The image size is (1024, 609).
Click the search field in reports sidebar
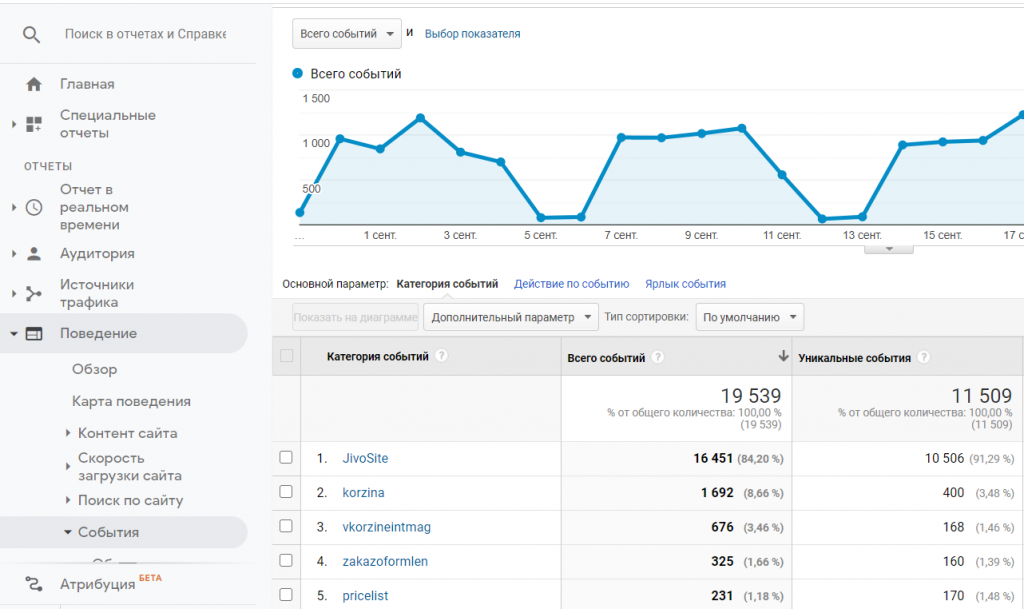[145, 34]
